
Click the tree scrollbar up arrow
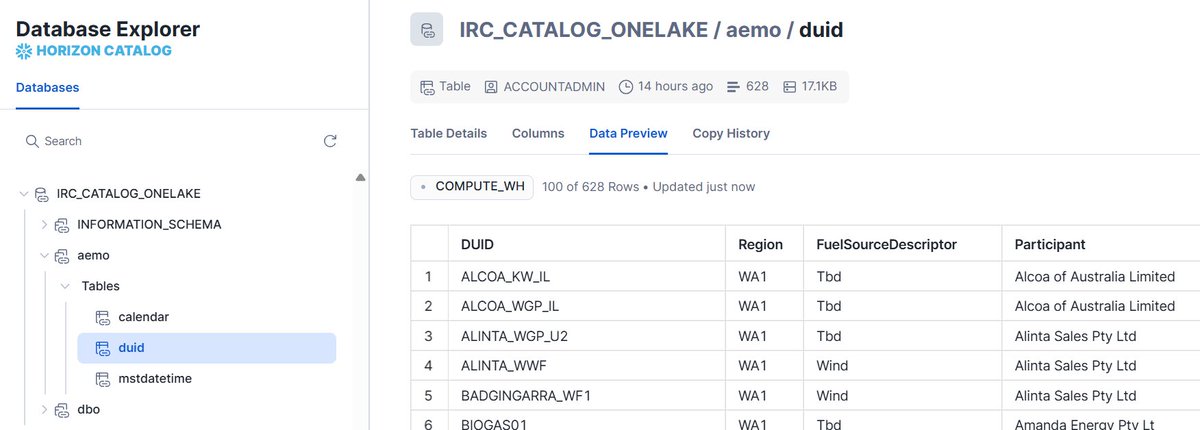(360, 177)
